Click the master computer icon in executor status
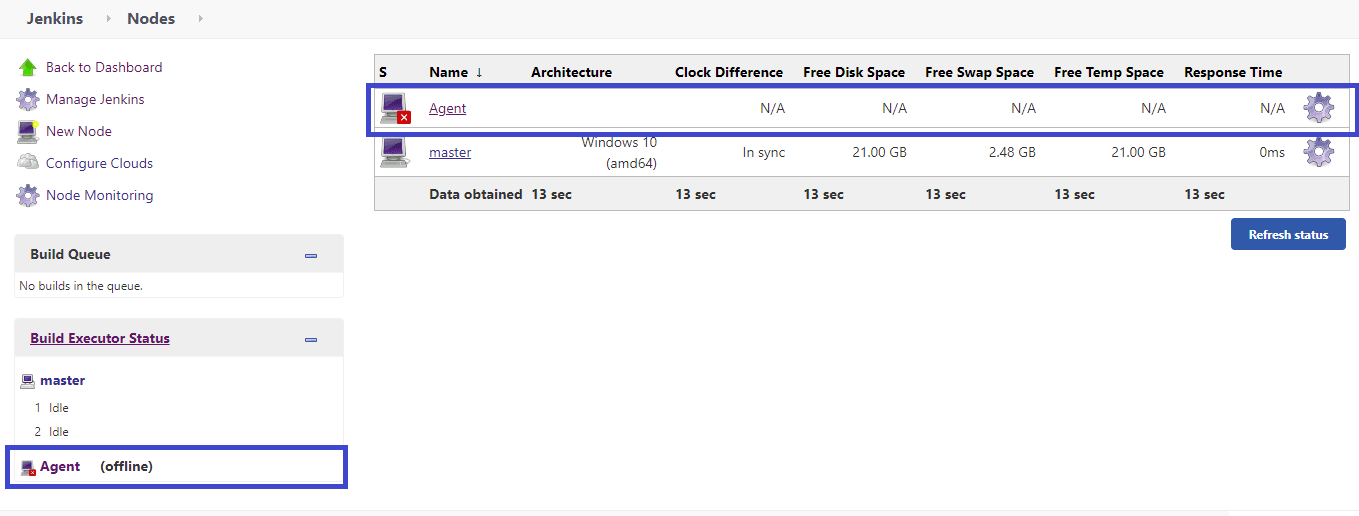Viewport: 1359px width, 516px height. click(28, 381)
